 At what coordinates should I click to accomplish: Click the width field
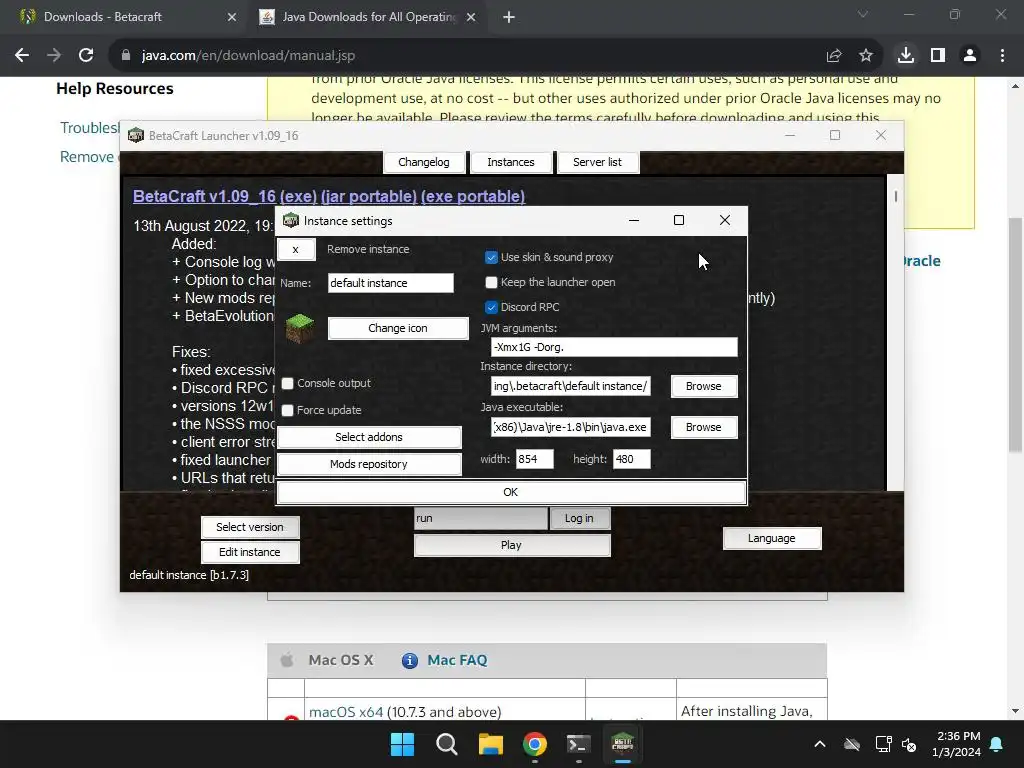[535, 459]
